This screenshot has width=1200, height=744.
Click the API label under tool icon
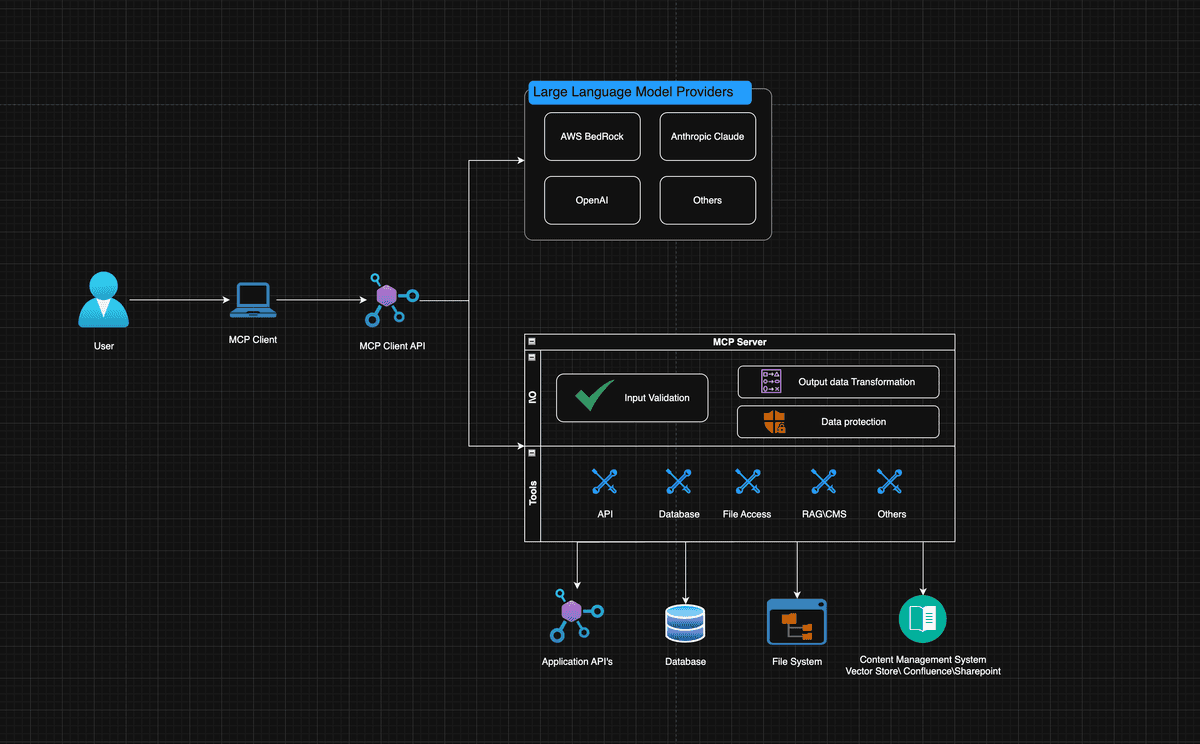click(605, 514)
